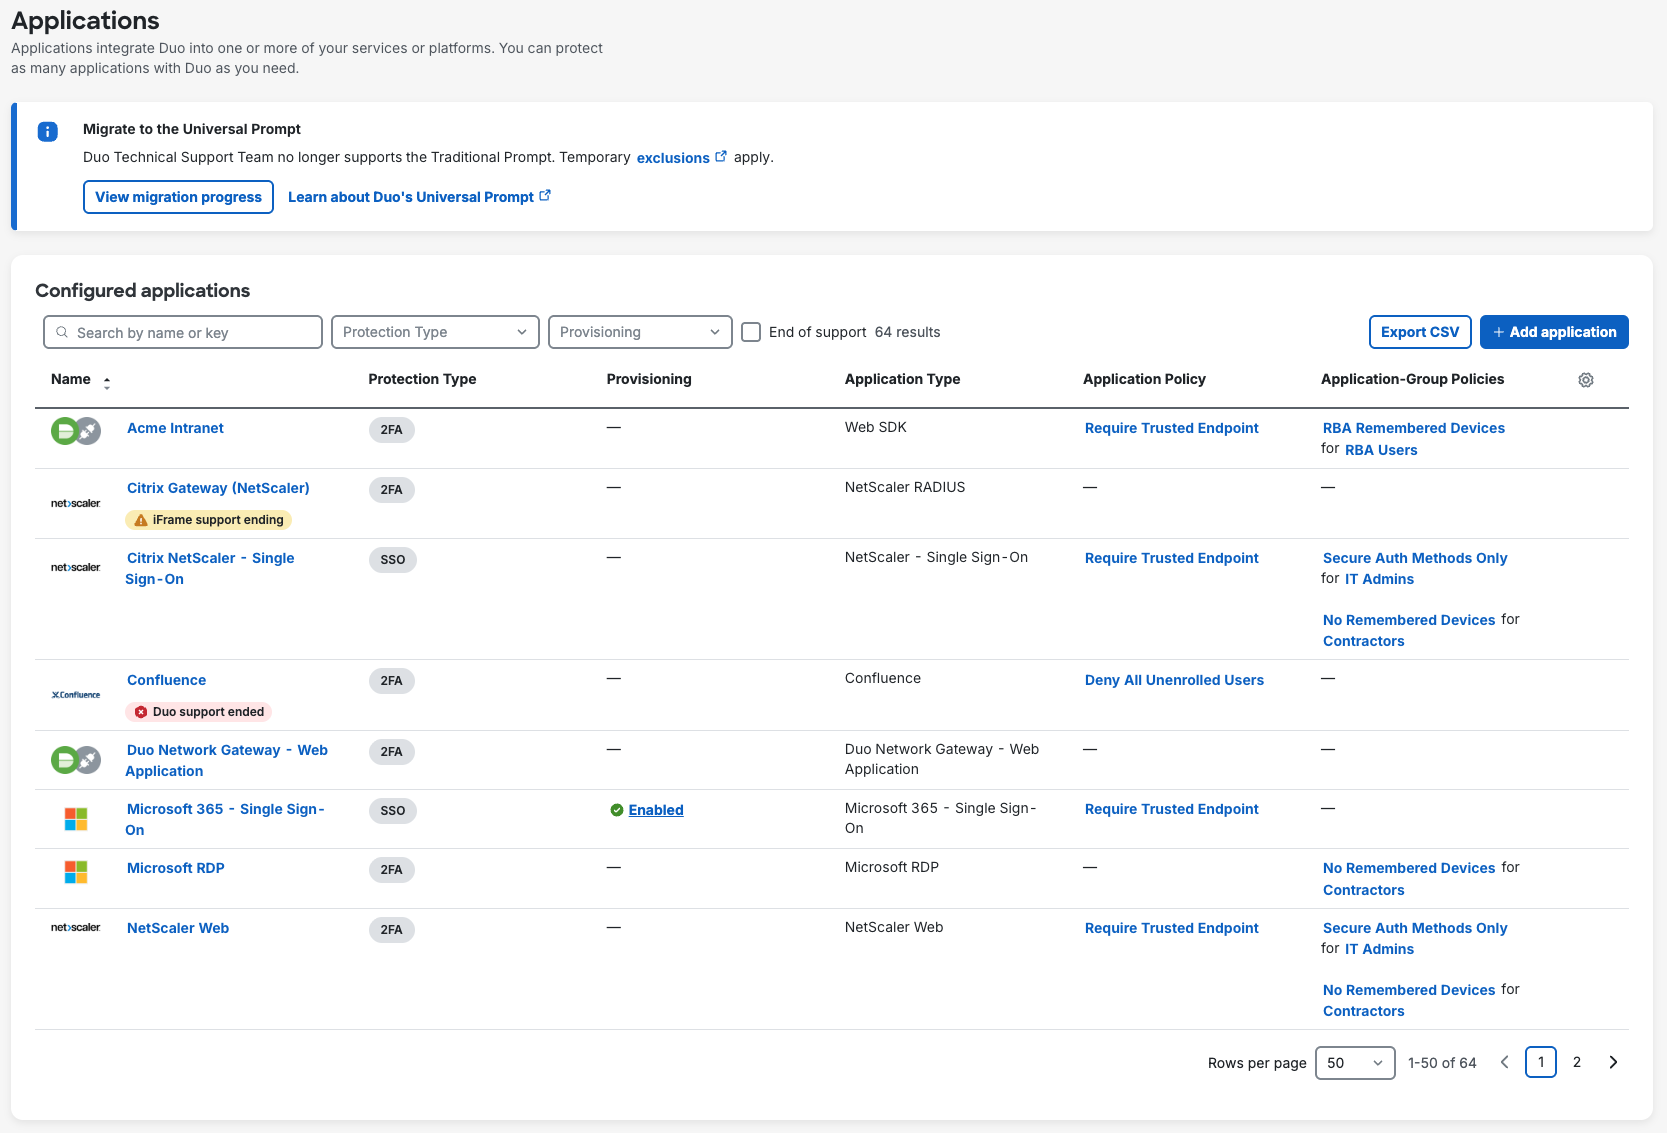This screenshot has height=1133, width=1667.
Task: Toggle the End of support checkbox
Action: click(751, 332)
